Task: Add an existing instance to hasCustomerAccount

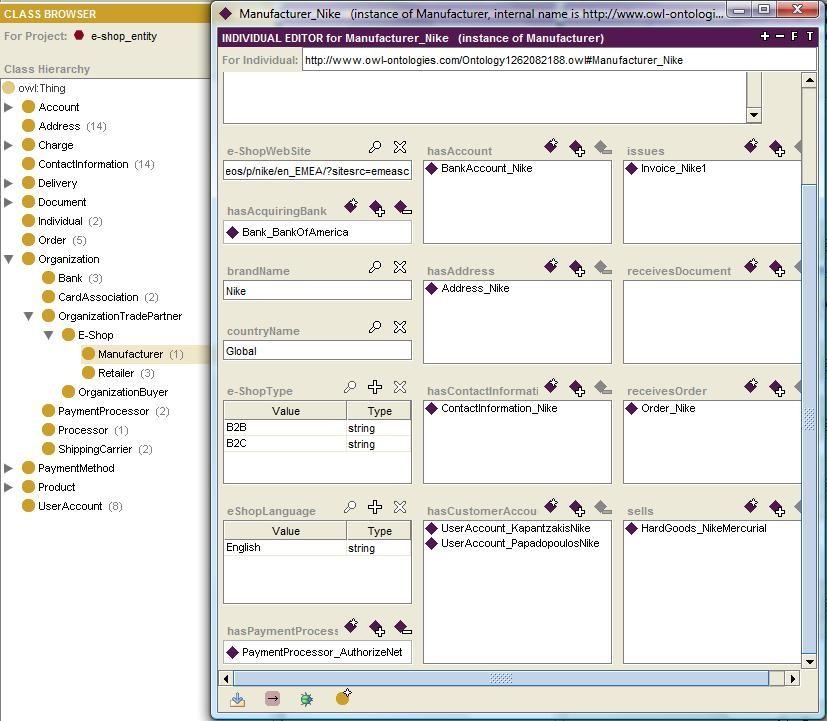Action: [x=577, y=508]
